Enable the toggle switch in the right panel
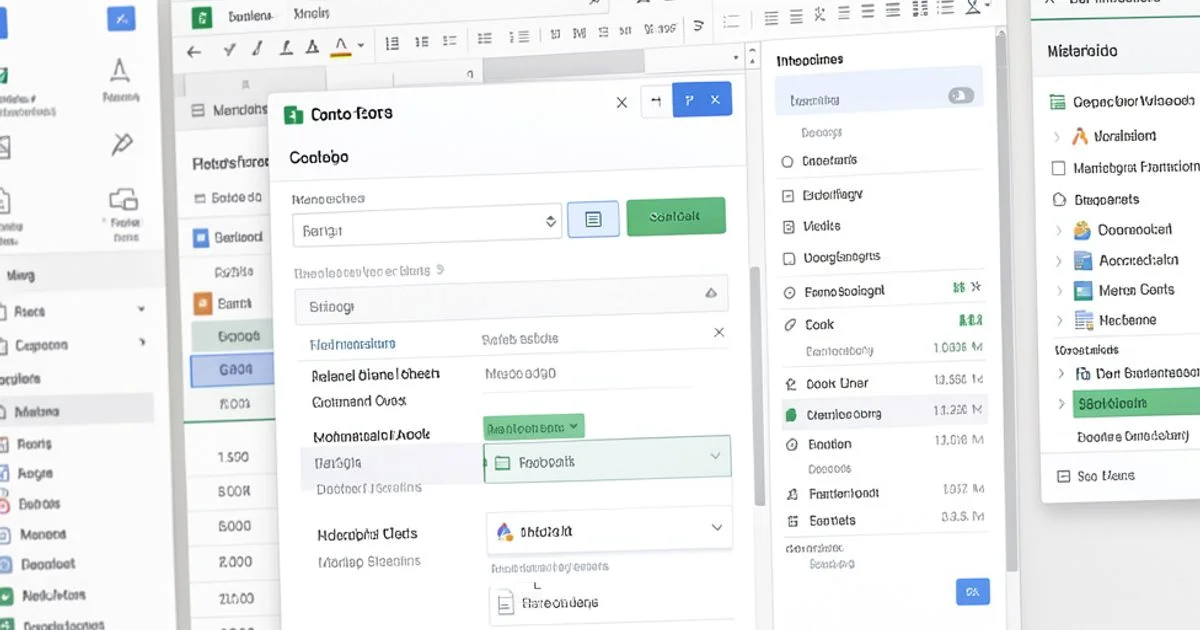1200x630 pixels. (x=961, y=95)
